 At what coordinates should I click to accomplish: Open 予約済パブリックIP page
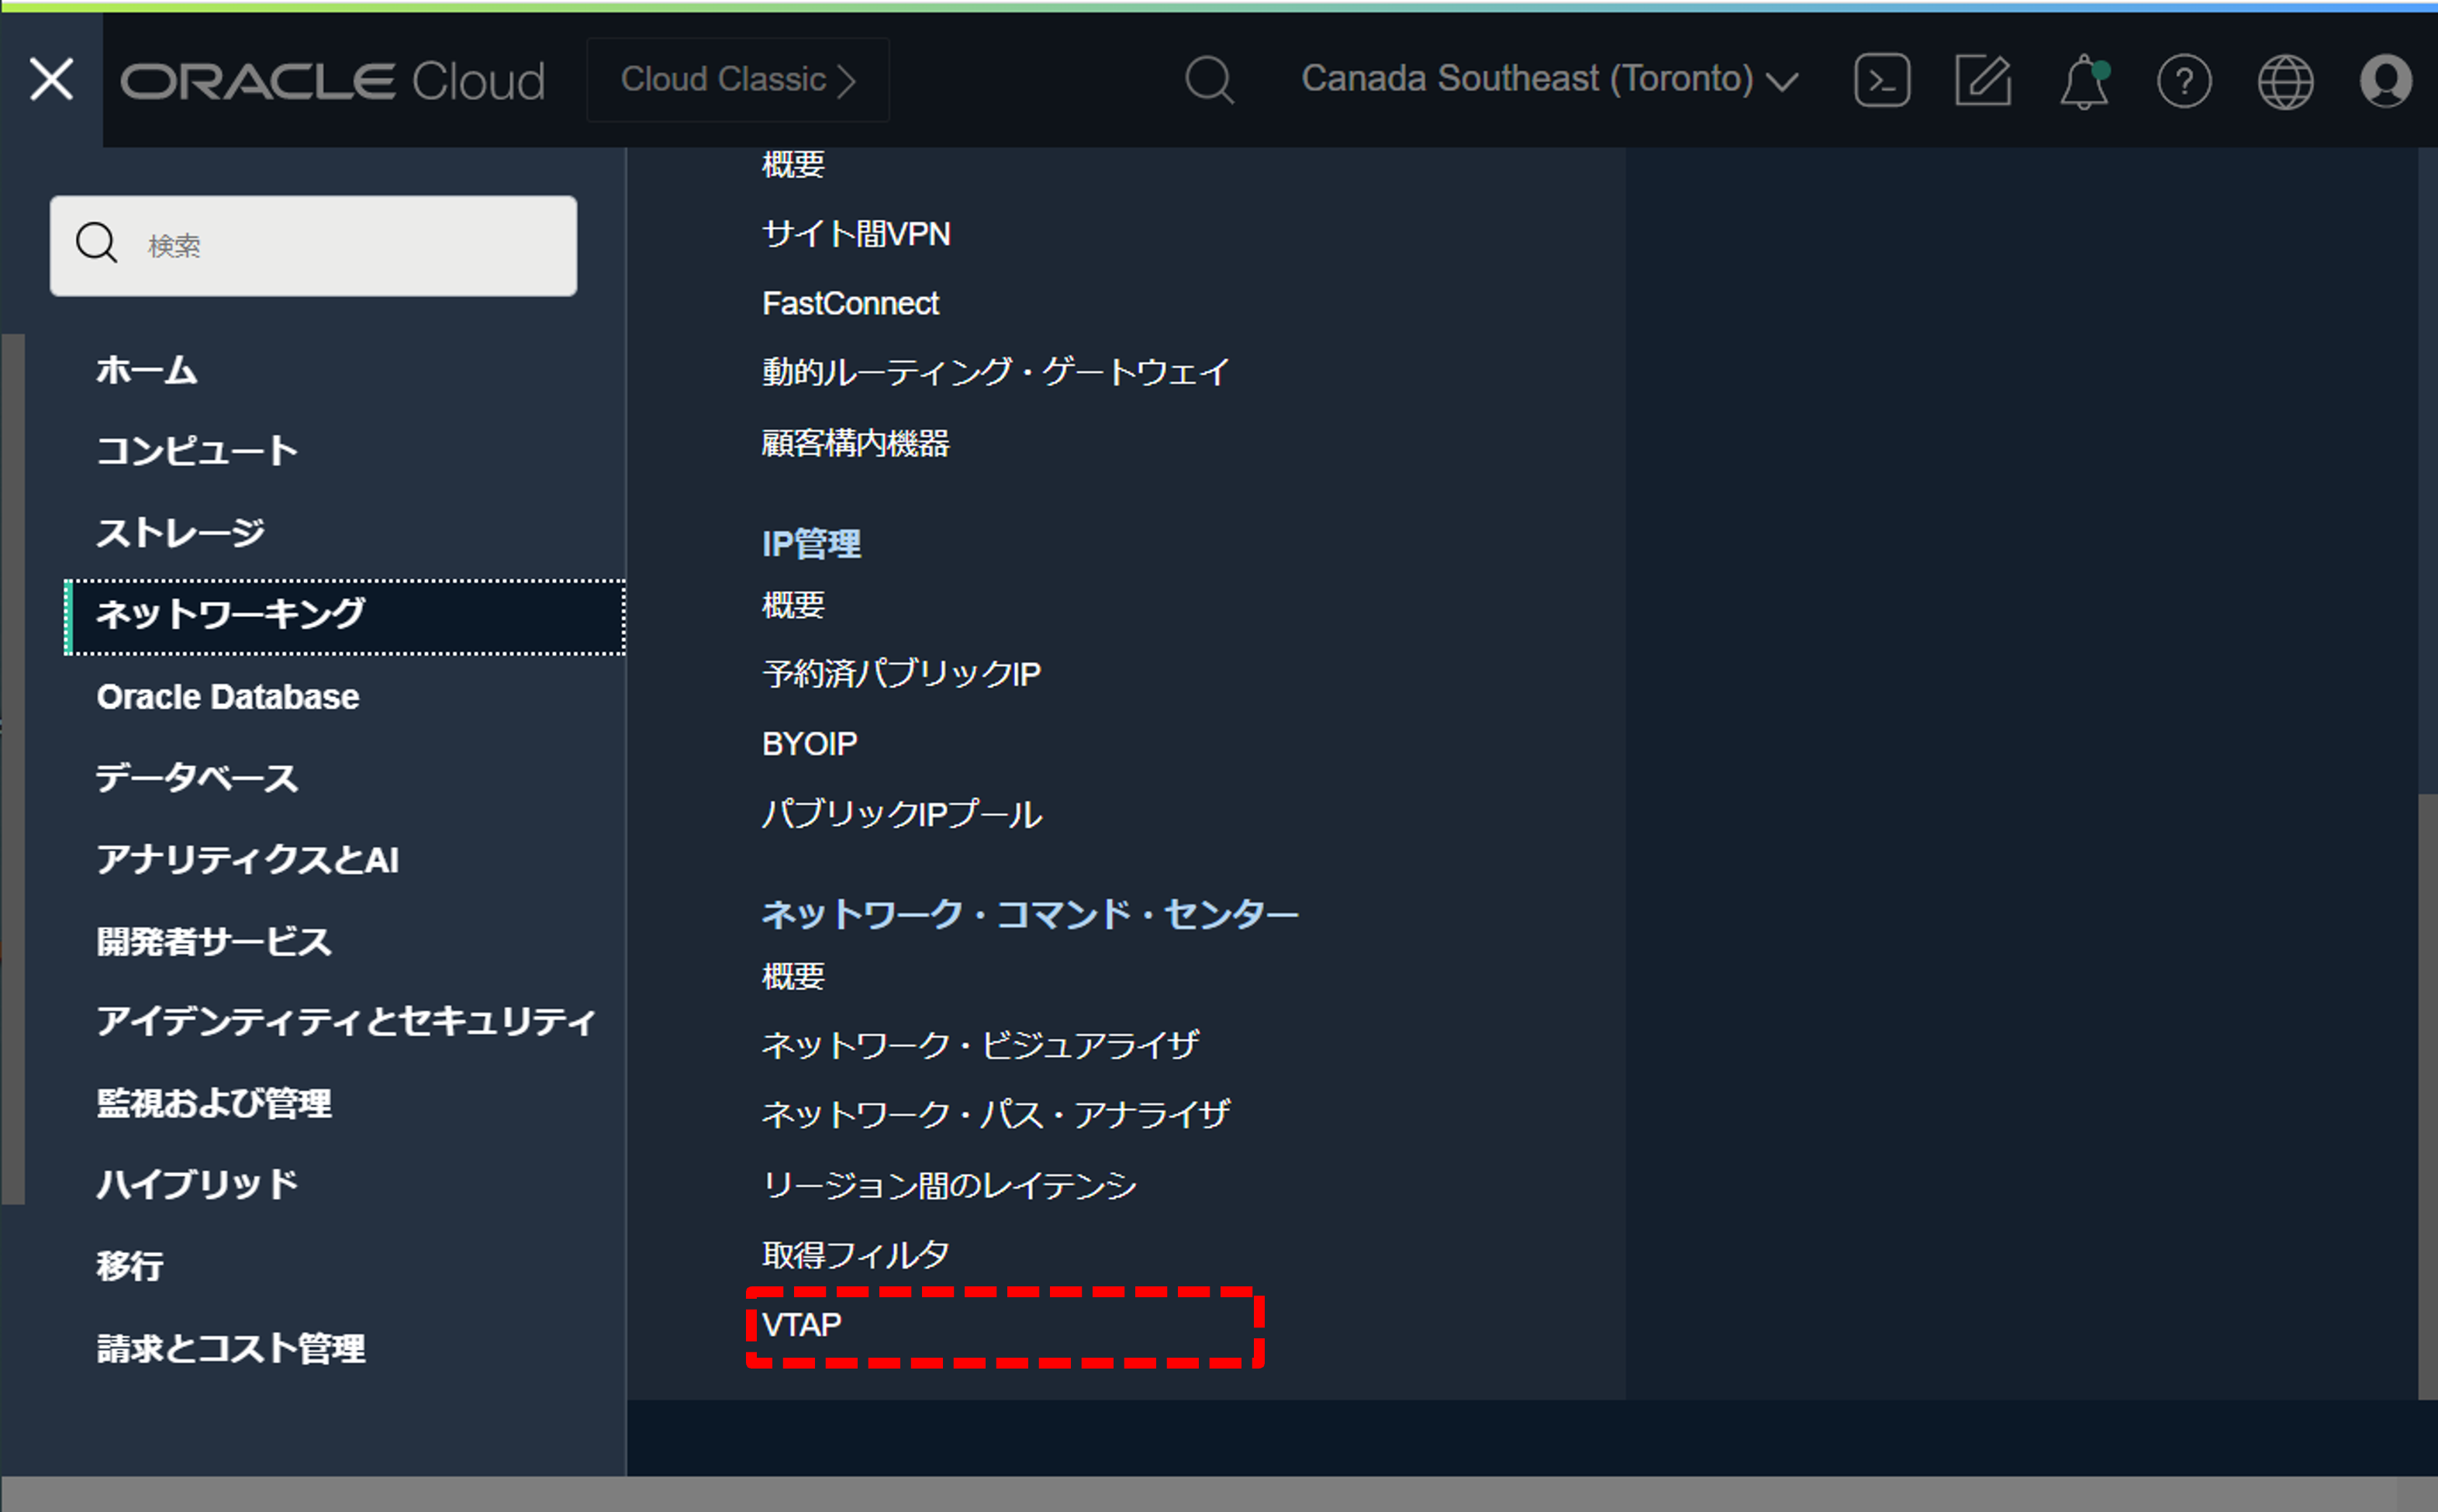[901, 673]
